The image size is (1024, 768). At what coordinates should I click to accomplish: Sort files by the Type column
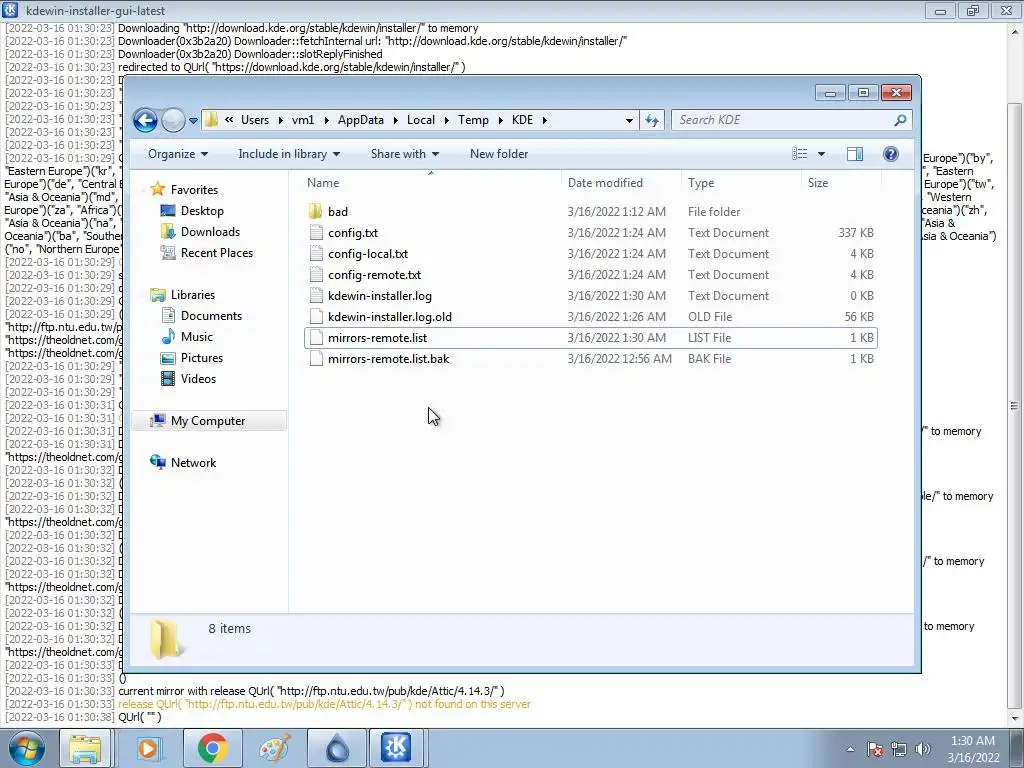(x=741, y=183)
